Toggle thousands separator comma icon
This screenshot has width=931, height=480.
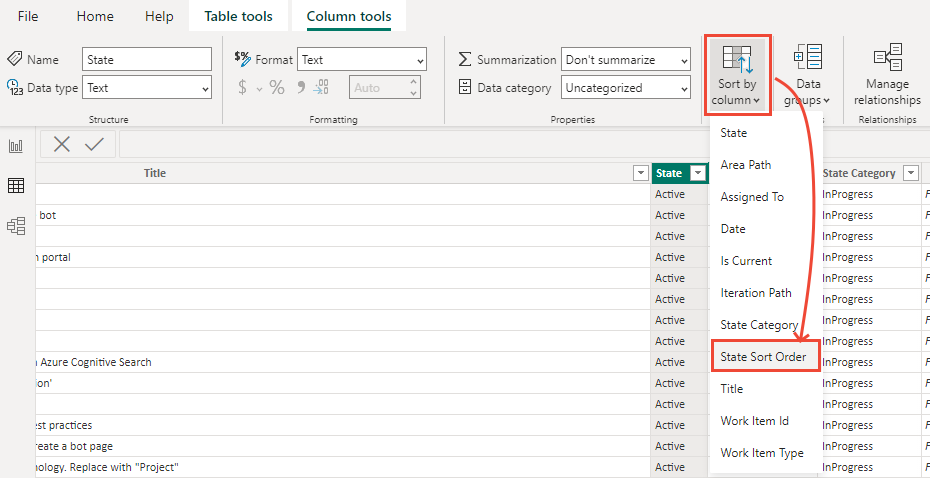(x=301, y=88)
